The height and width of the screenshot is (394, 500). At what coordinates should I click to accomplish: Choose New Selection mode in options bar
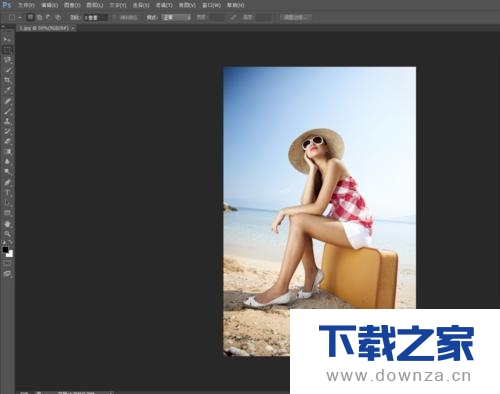[30, 17]
